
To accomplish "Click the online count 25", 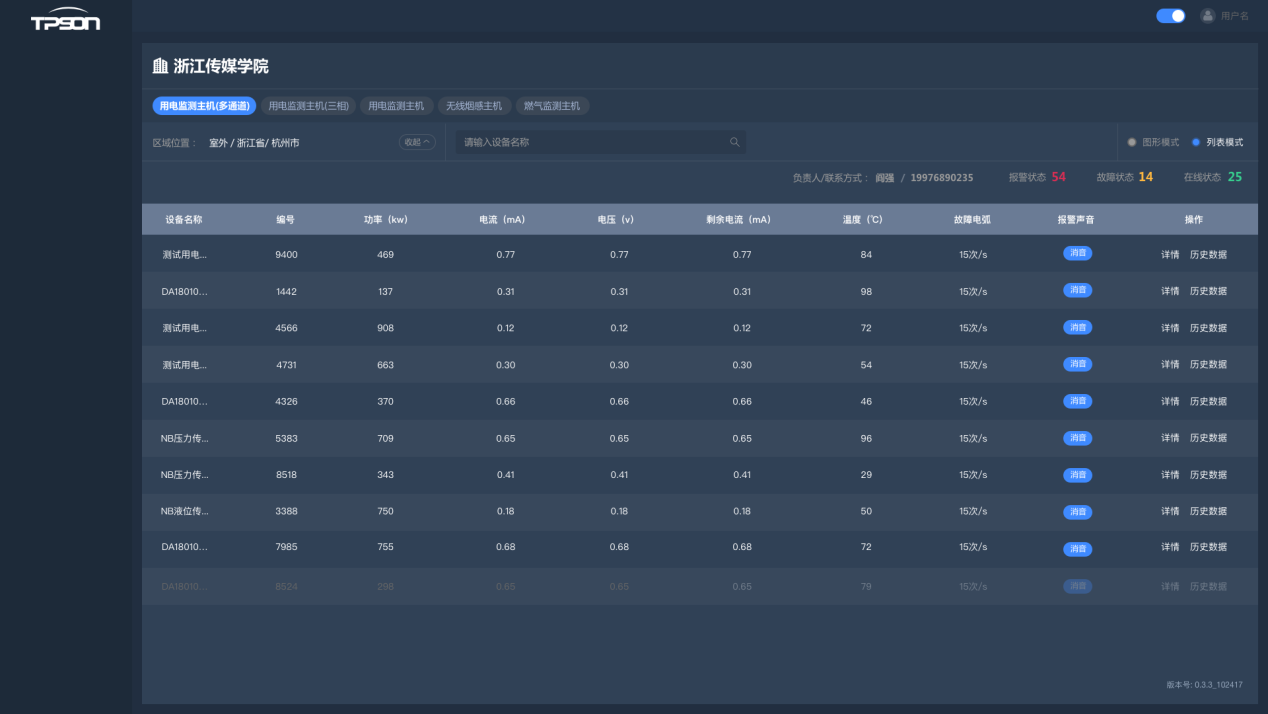I will [1235, 177].
